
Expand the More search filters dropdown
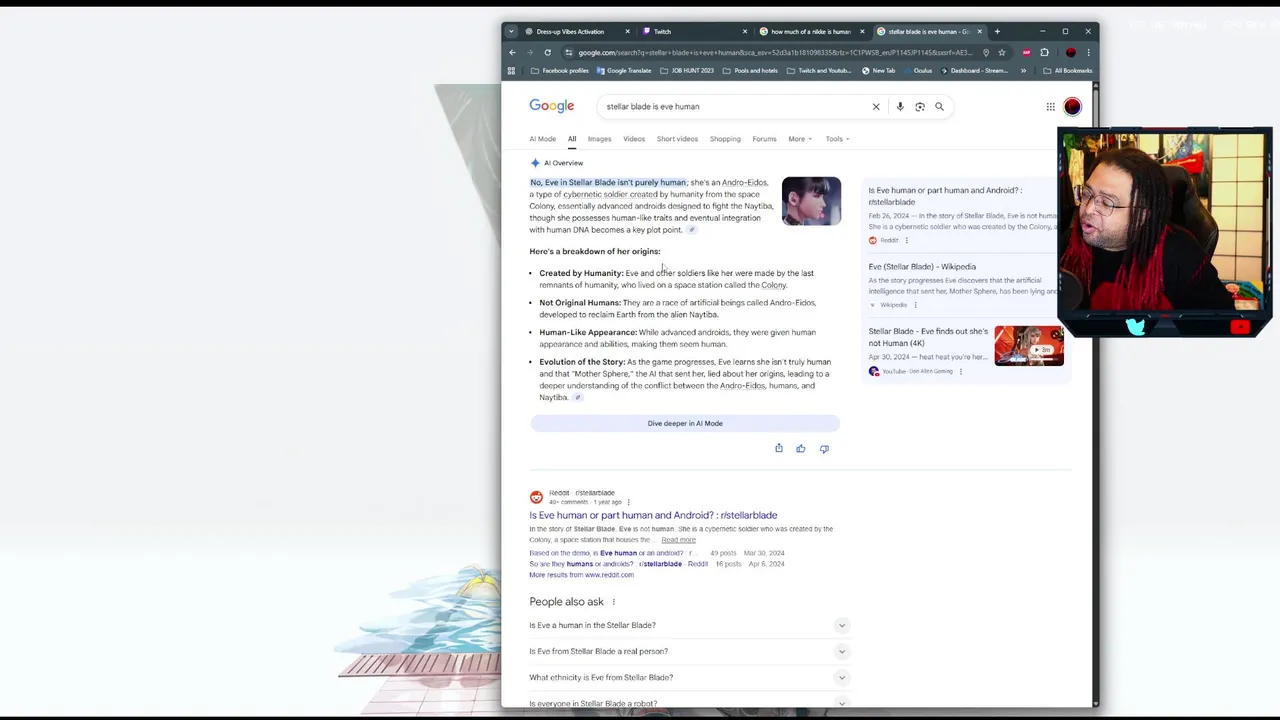pyautogui.click(x=800, y=139)
